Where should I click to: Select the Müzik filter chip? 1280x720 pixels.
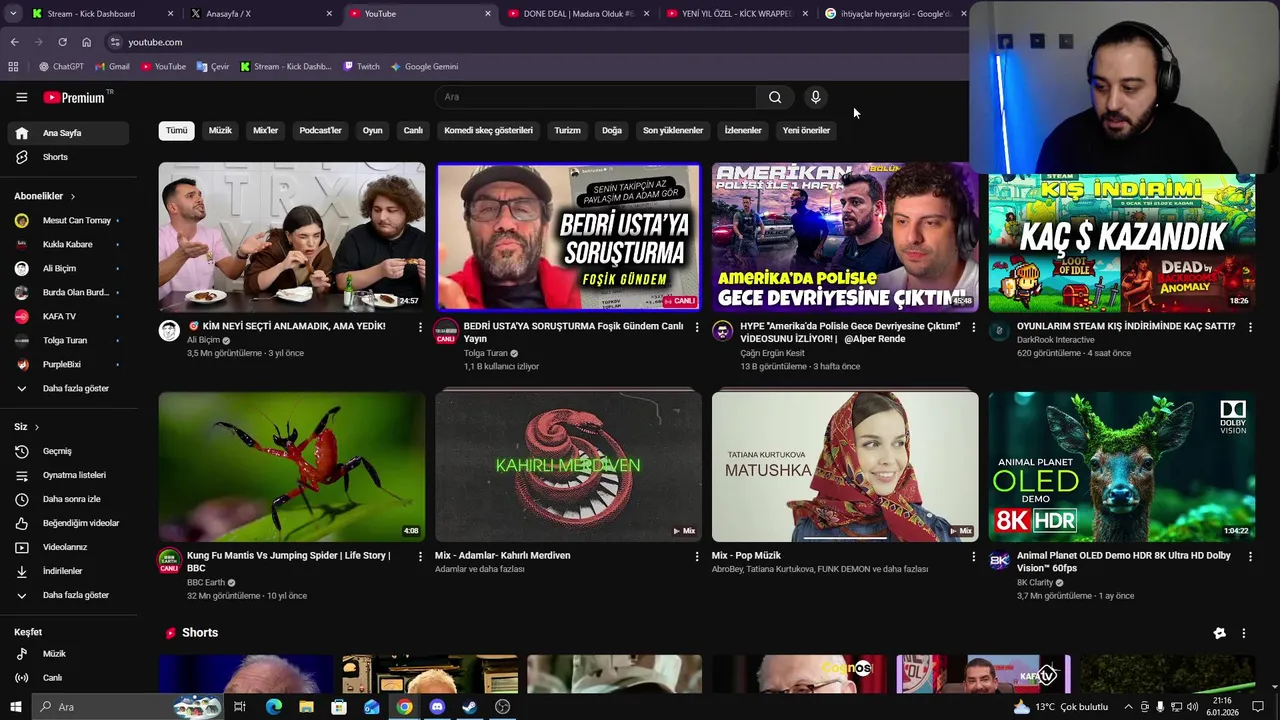click(220, 130)
